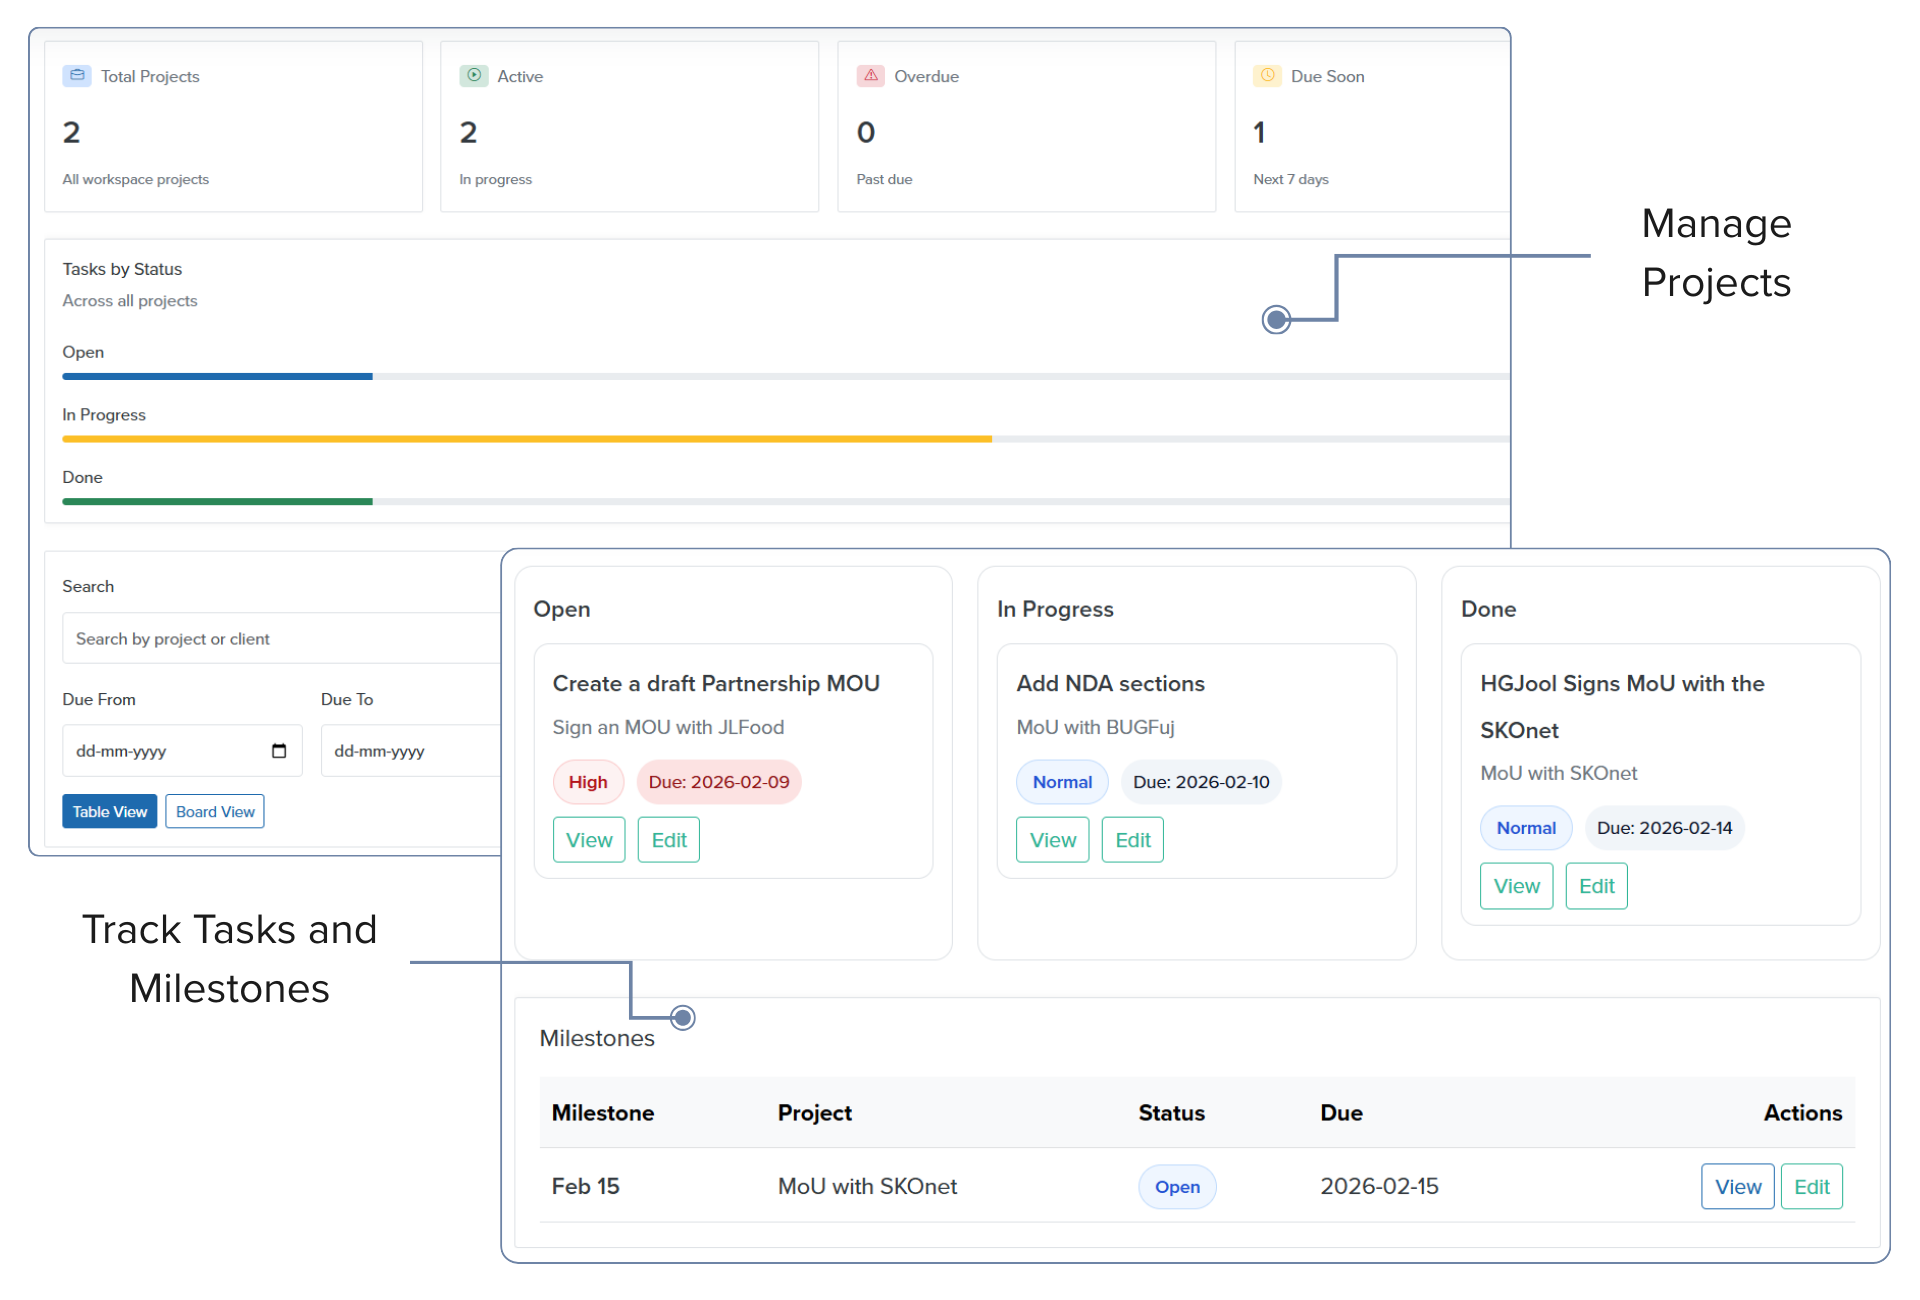Image resolution: width=1920 pixels, height=1300 pixels.
Task: View the Feb 15 milestone row
Action: pos(1737,1186)
